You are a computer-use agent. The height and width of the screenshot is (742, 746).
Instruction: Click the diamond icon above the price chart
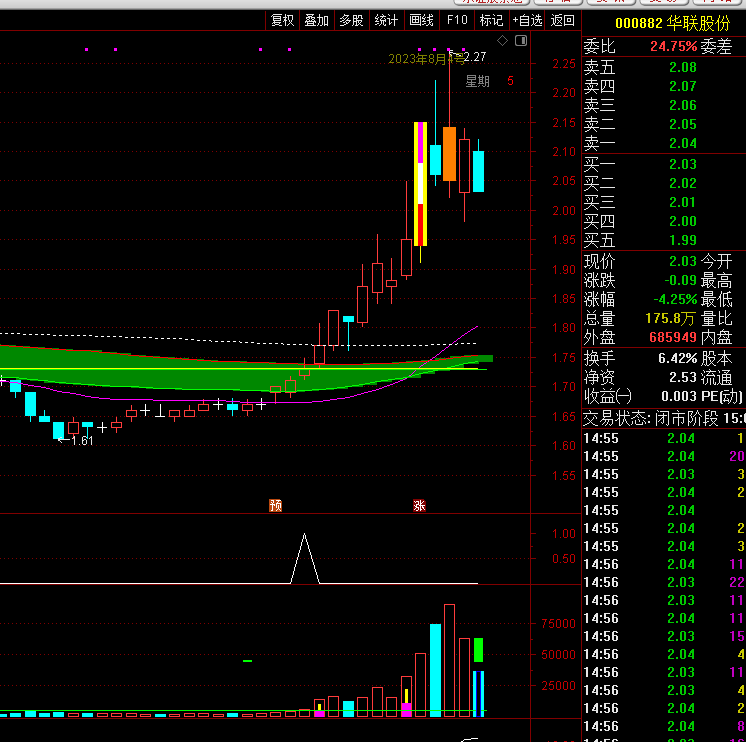pos(502,40)
